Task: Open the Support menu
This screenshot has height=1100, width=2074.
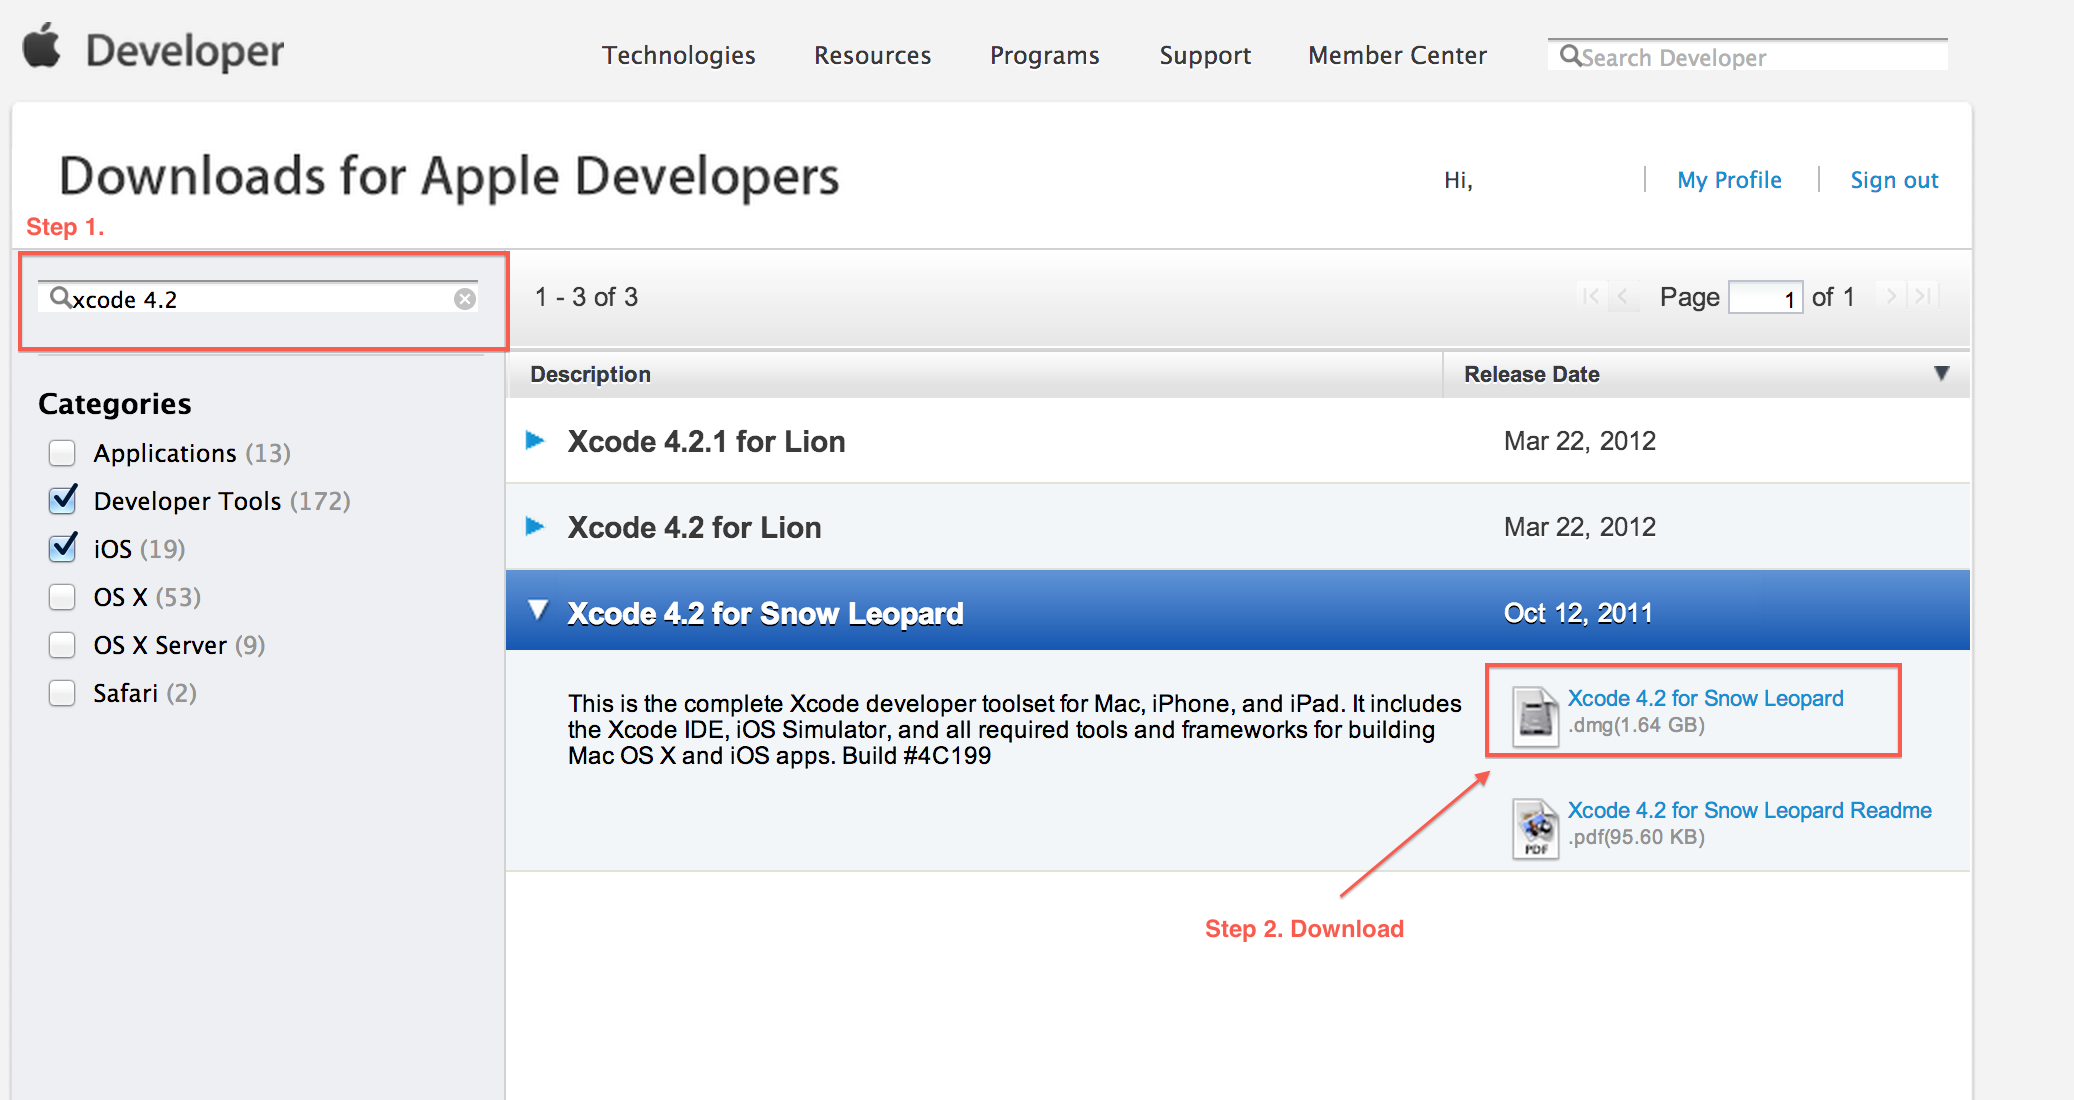Action: 1205,55
